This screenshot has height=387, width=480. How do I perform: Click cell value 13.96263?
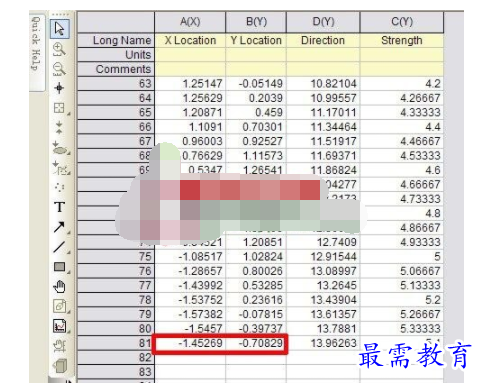[x=333, y=343]
